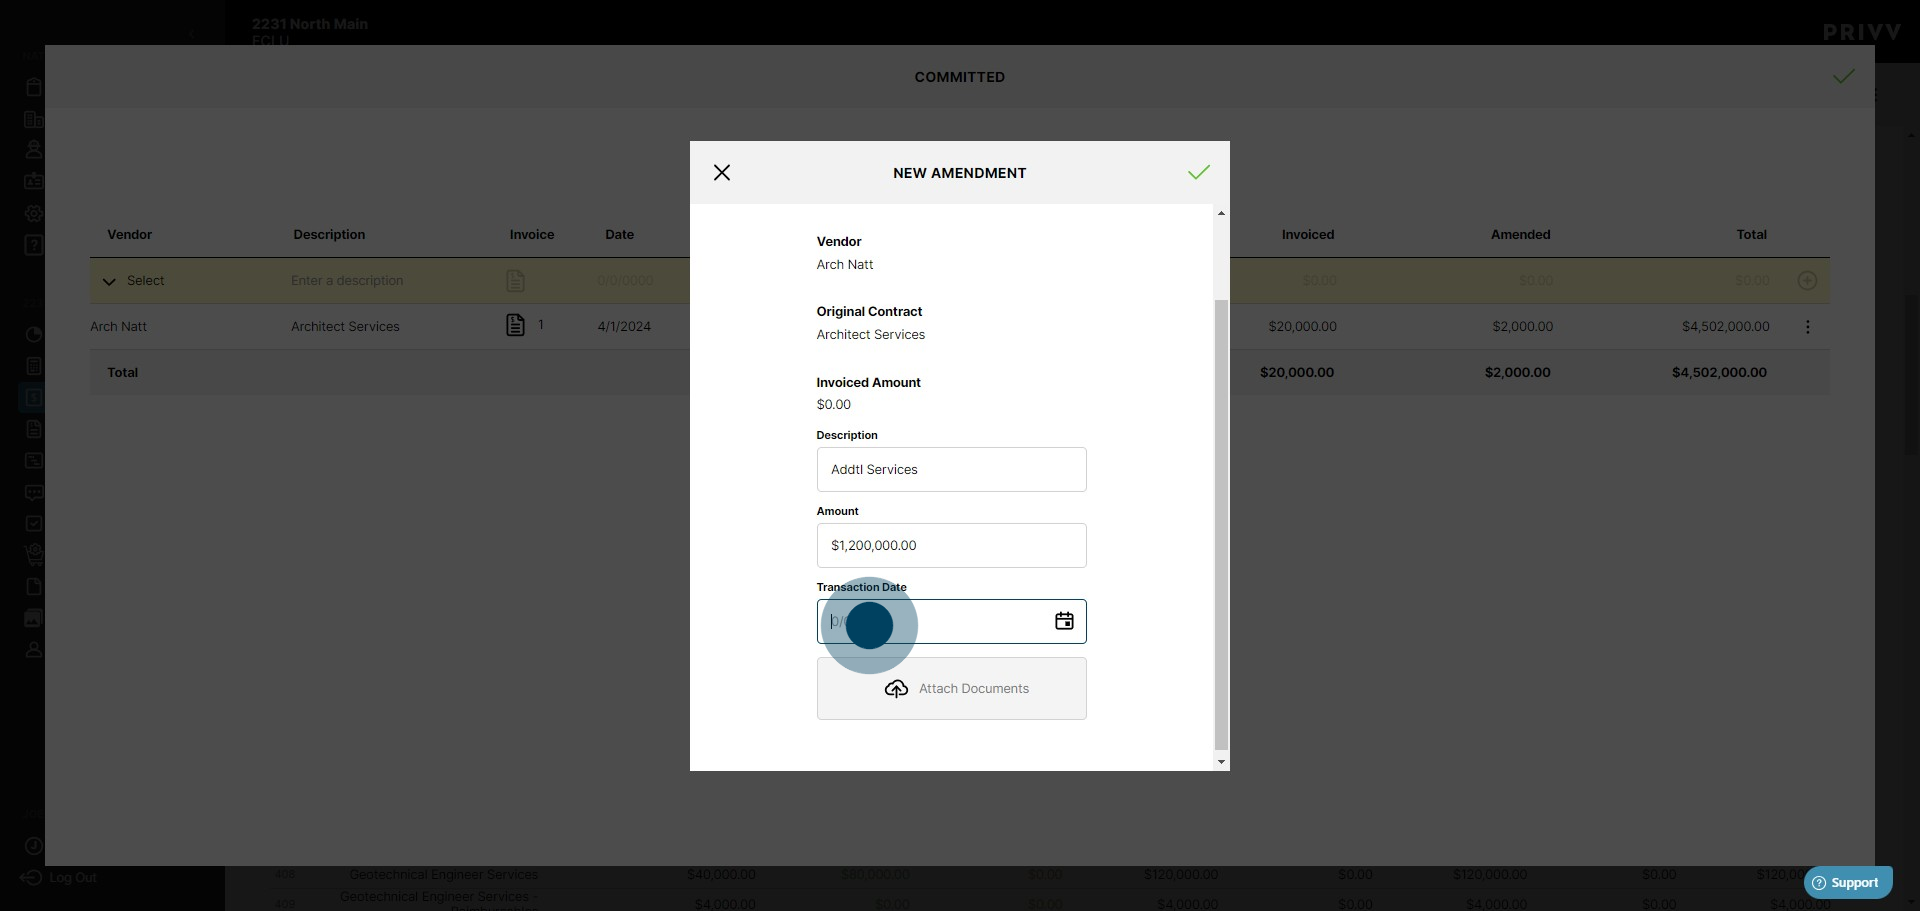Open the buildings icon in sidebar
The height and width of the screenshot is (911, 1920).
pos(33,119)
